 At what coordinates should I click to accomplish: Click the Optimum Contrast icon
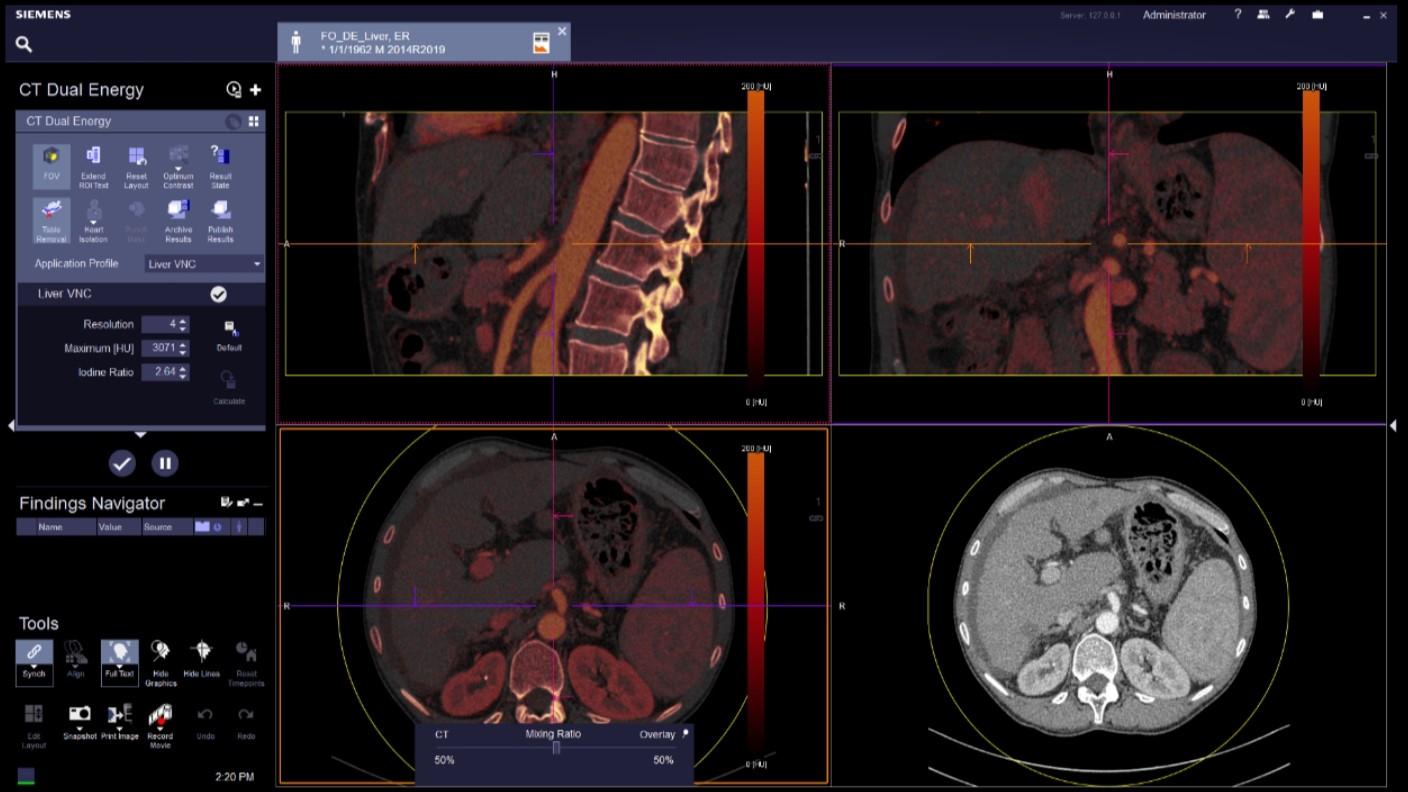[x=178, y=162]
